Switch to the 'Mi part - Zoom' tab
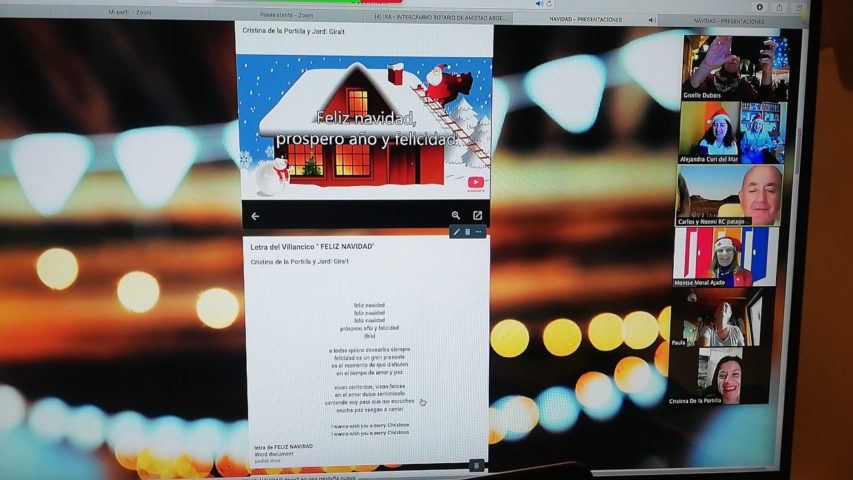This screenshot has height=480, width=853. (x=129, y=12)
